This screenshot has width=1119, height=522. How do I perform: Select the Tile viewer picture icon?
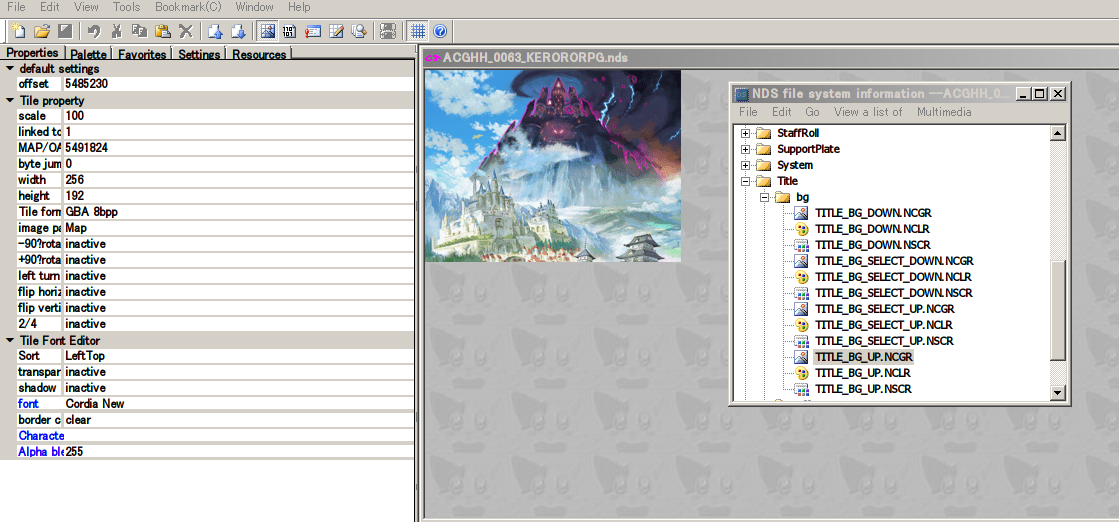click(x=268, y=31)
